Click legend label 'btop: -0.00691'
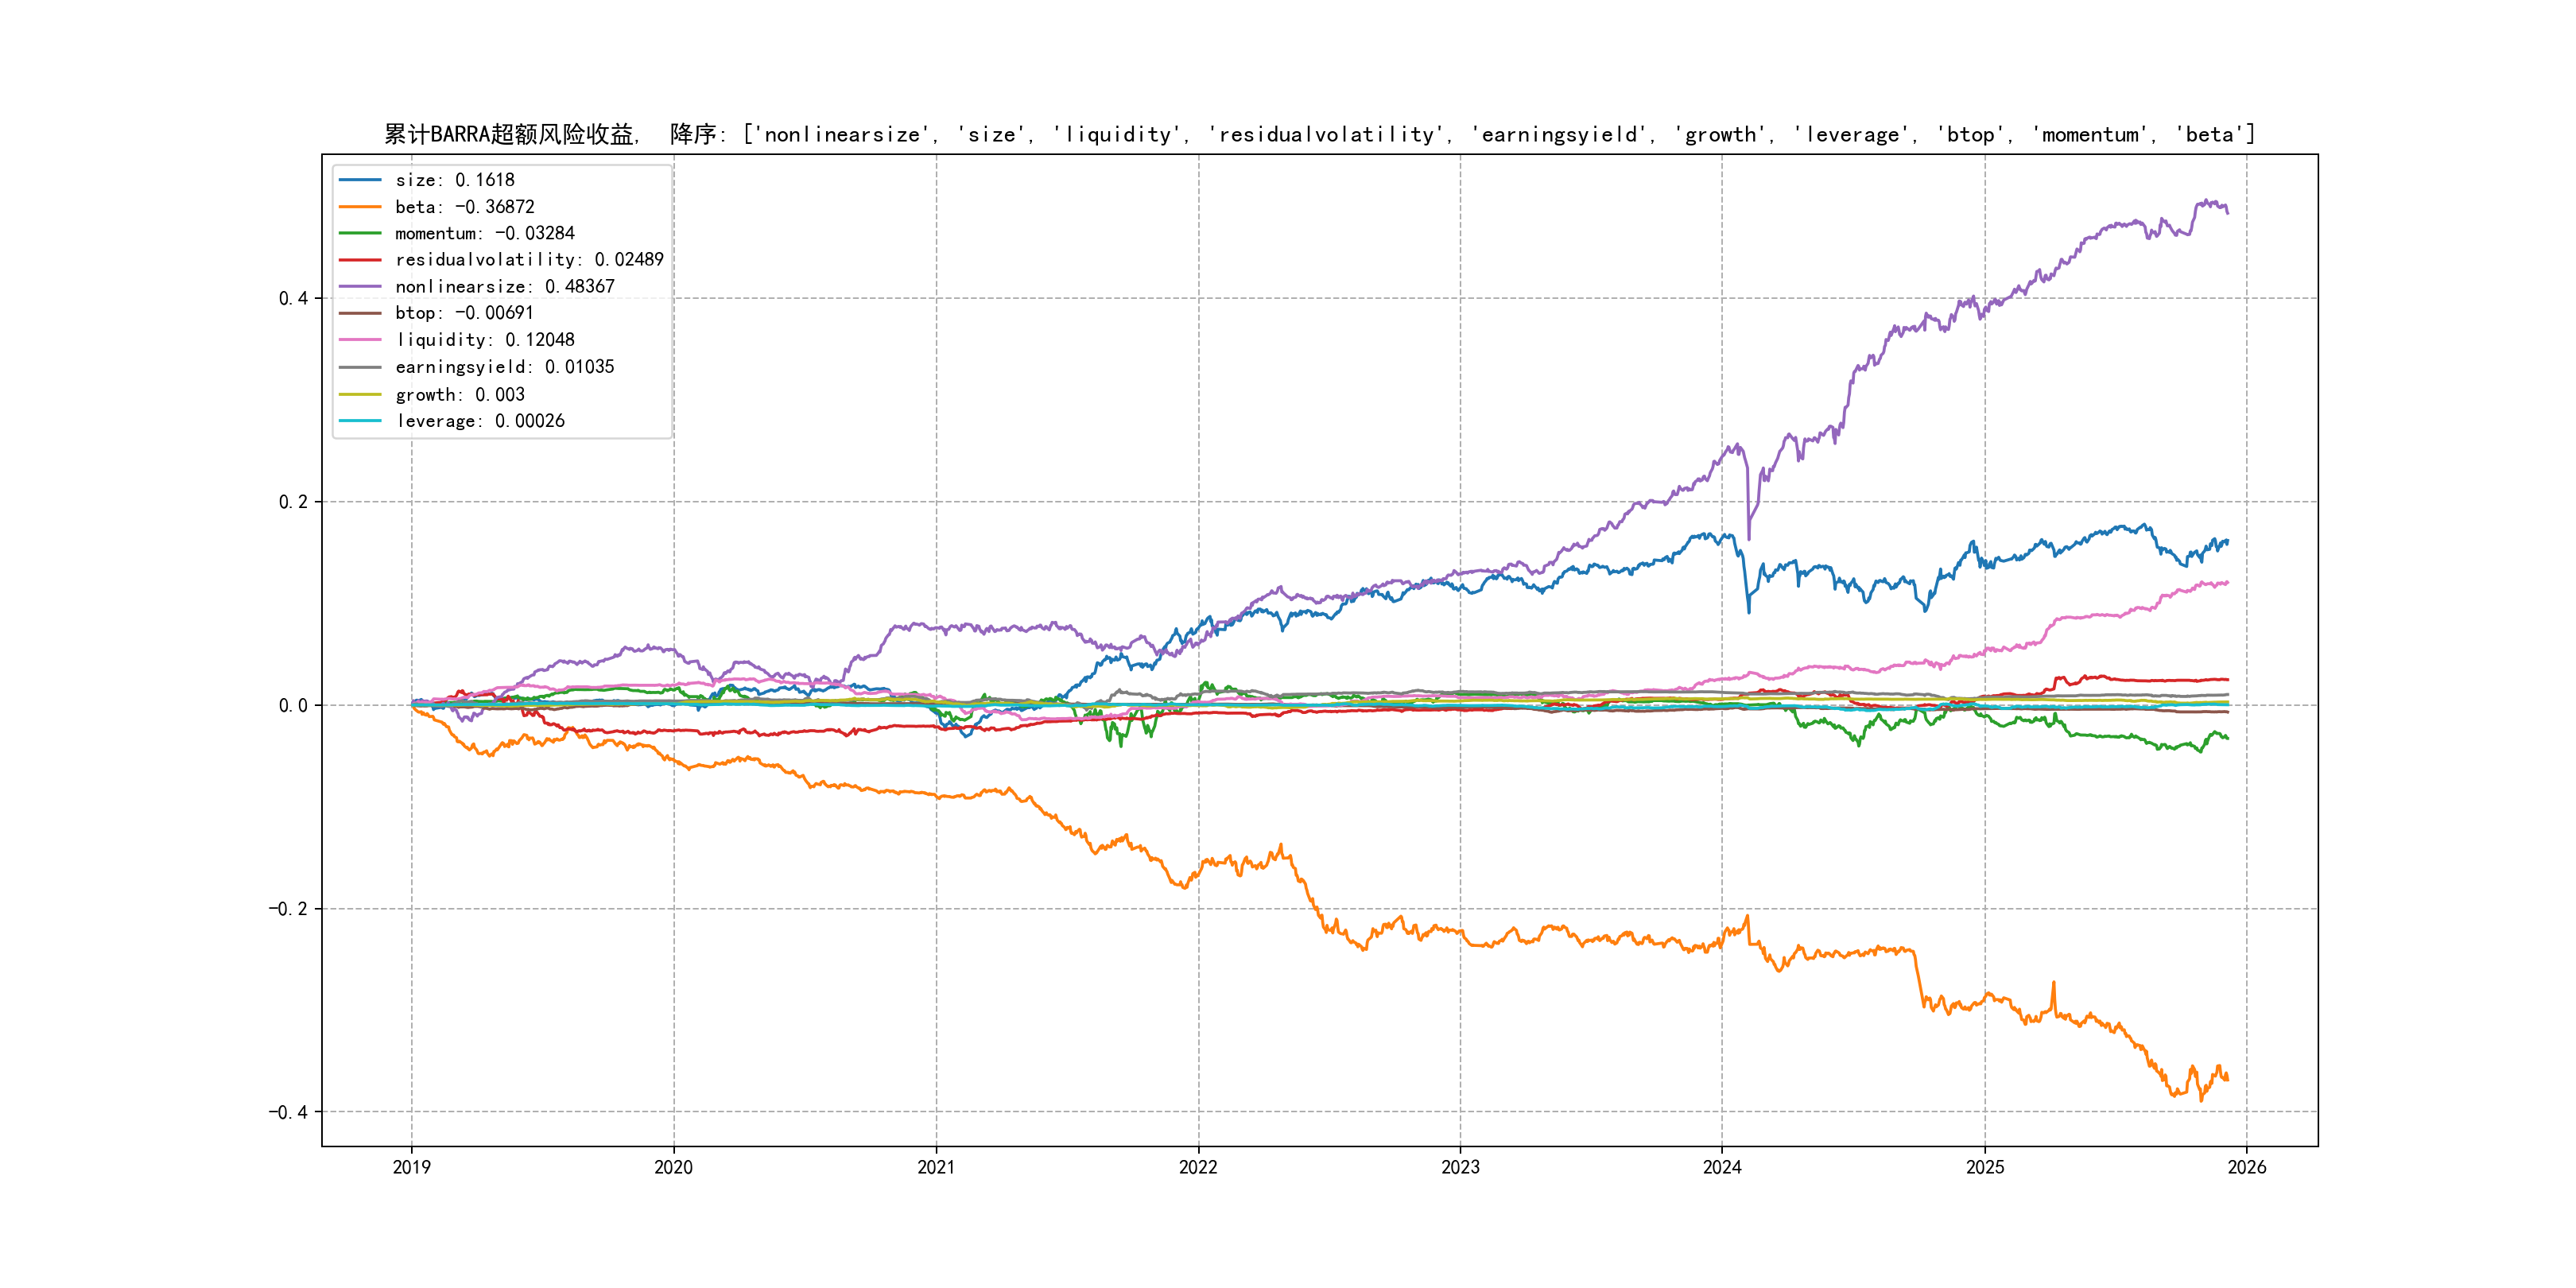2576x1288 pixels. 464,313
